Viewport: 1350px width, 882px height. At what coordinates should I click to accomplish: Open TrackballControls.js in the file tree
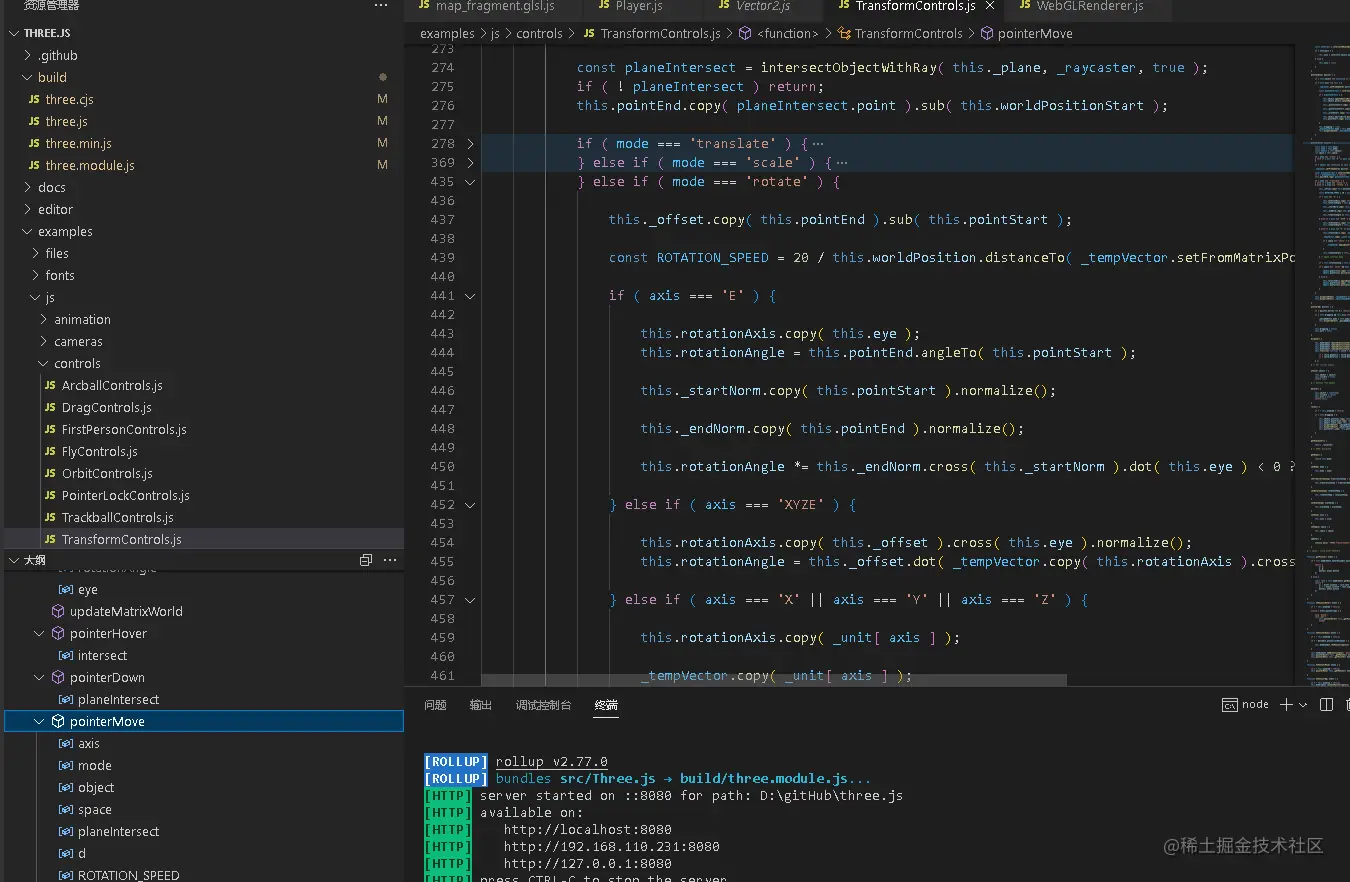(x=204, y=517)
